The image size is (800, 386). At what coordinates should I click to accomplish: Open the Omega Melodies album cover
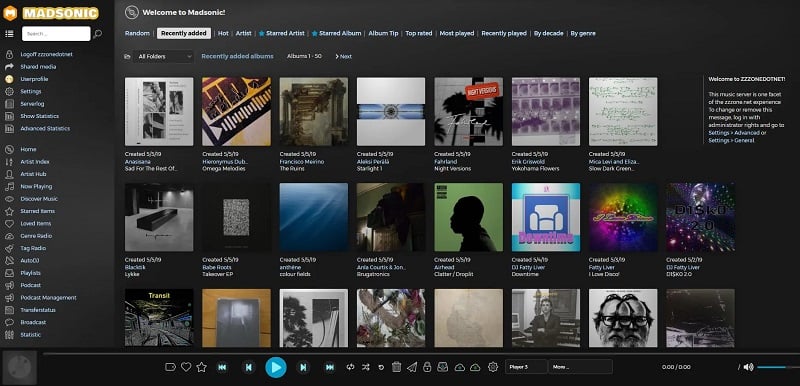(236, 112)
